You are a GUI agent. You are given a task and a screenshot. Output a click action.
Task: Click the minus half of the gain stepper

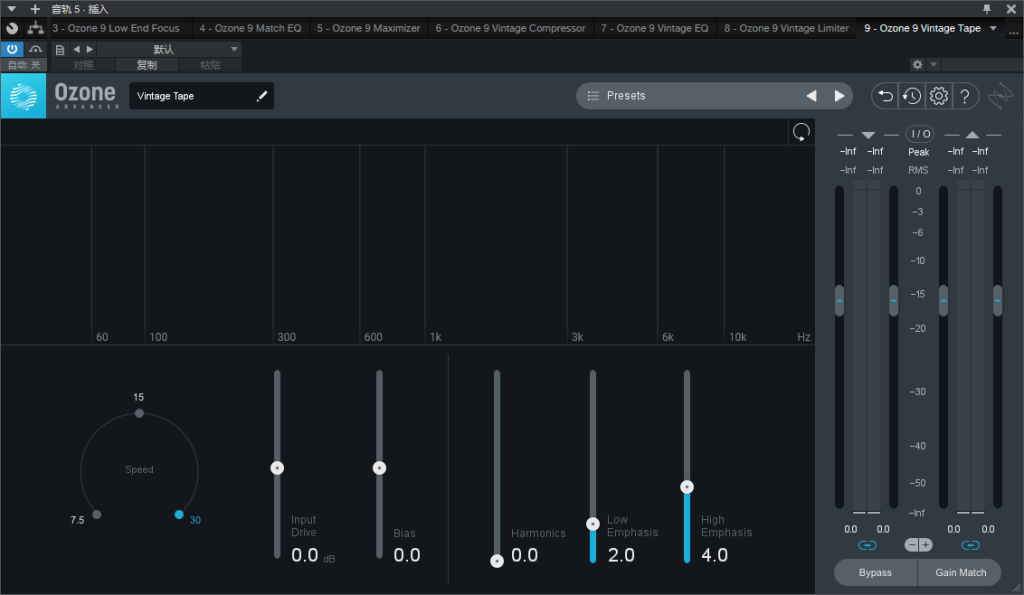pyautogui.click(x=912, y=545)
